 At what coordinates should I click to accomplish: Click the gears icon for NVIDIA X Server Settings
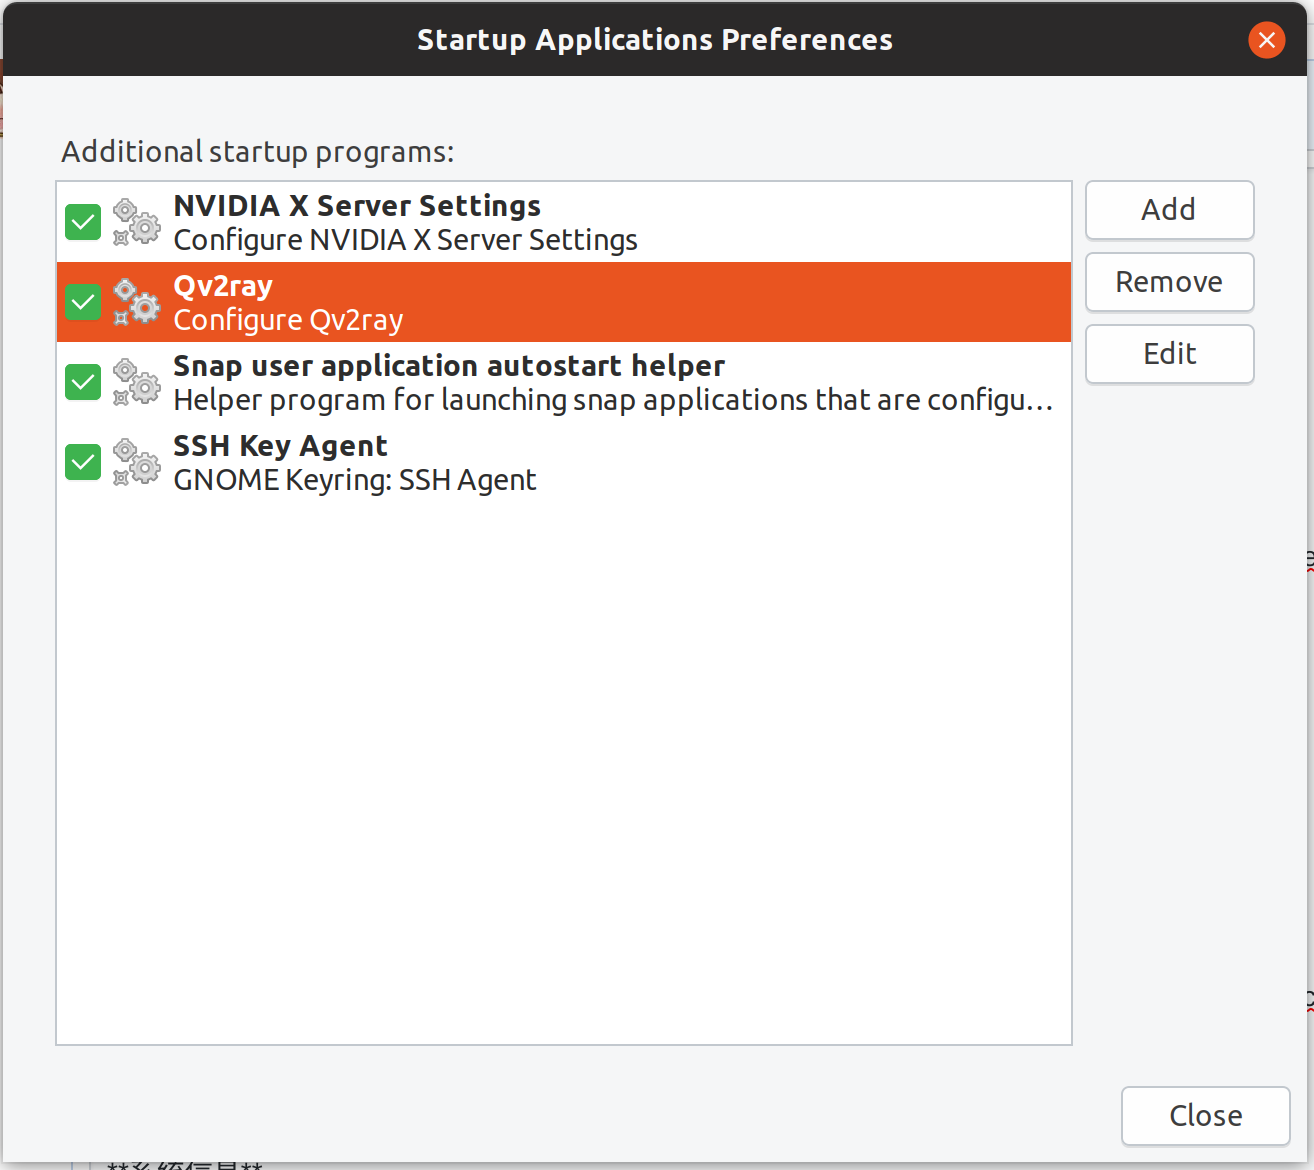click(136, 222)
